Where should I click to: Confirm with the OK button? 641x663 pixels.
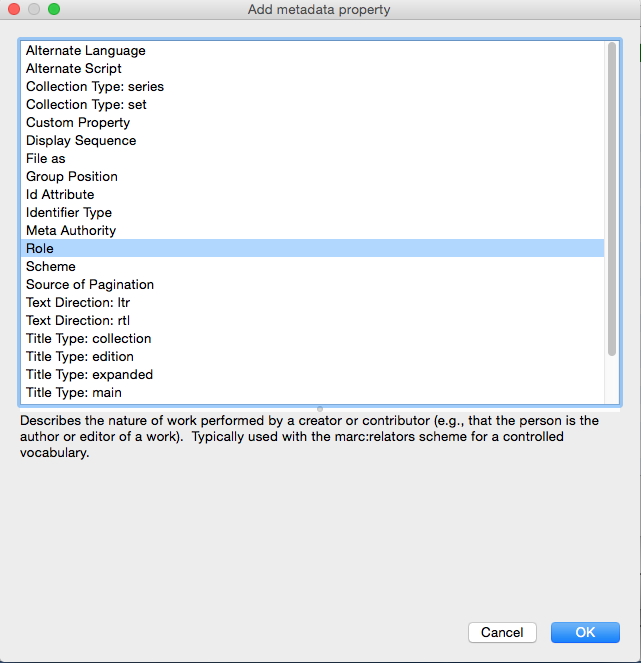[585, 632]
